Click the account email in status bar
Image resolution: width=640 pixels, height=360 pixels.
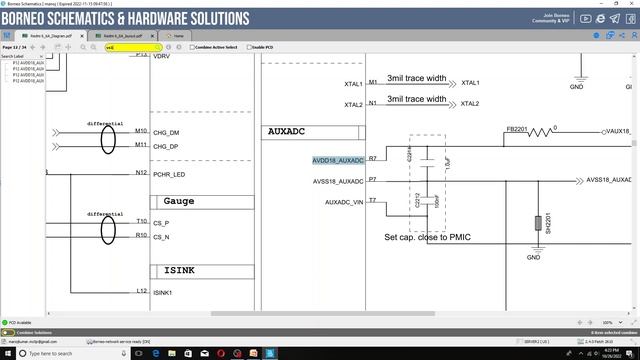coord(33,342)
